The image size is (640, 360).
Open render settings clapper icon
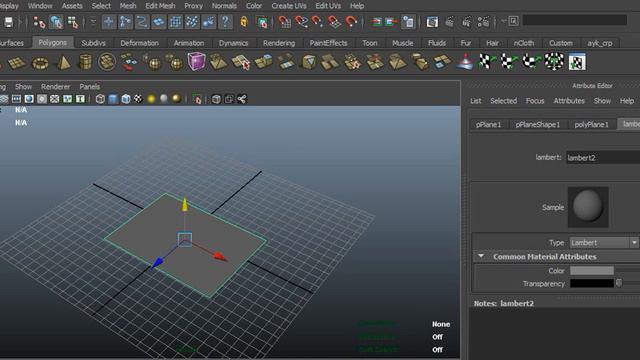point(483,22)
